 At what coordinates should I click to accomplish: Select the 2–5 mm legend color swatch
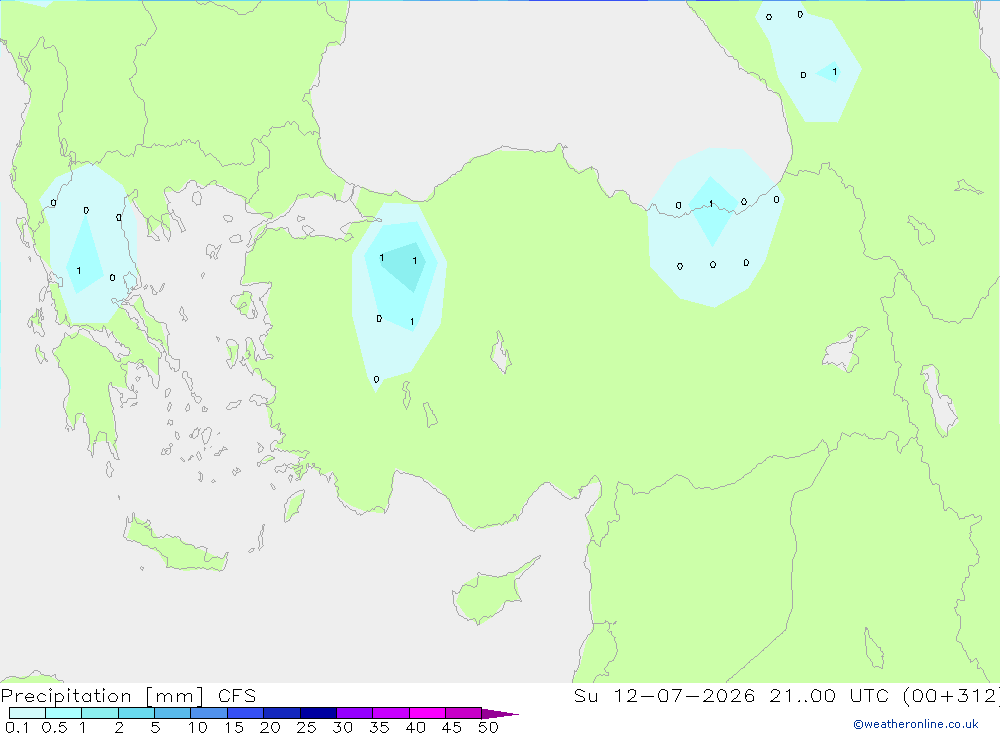[x=136, y=713]
